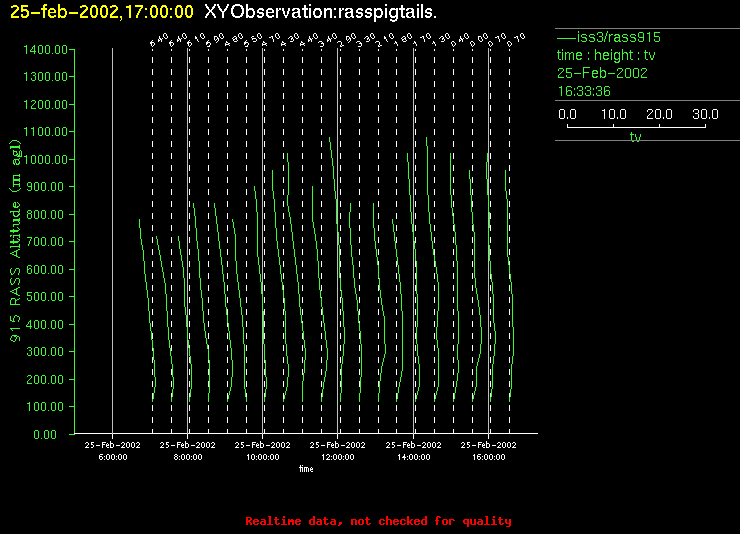Click the red 'Realtime data' quality warning
The width and height of the screenshot is (740, 534).
[x=378, y=521]
